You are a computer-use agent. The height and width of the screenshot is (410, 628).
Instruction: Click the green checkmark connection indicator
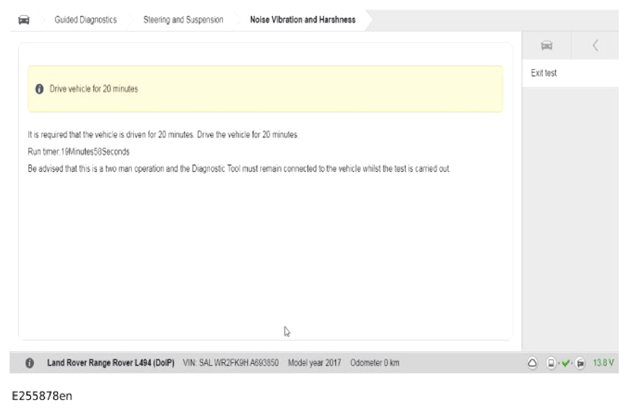click(x=566, y=363)
